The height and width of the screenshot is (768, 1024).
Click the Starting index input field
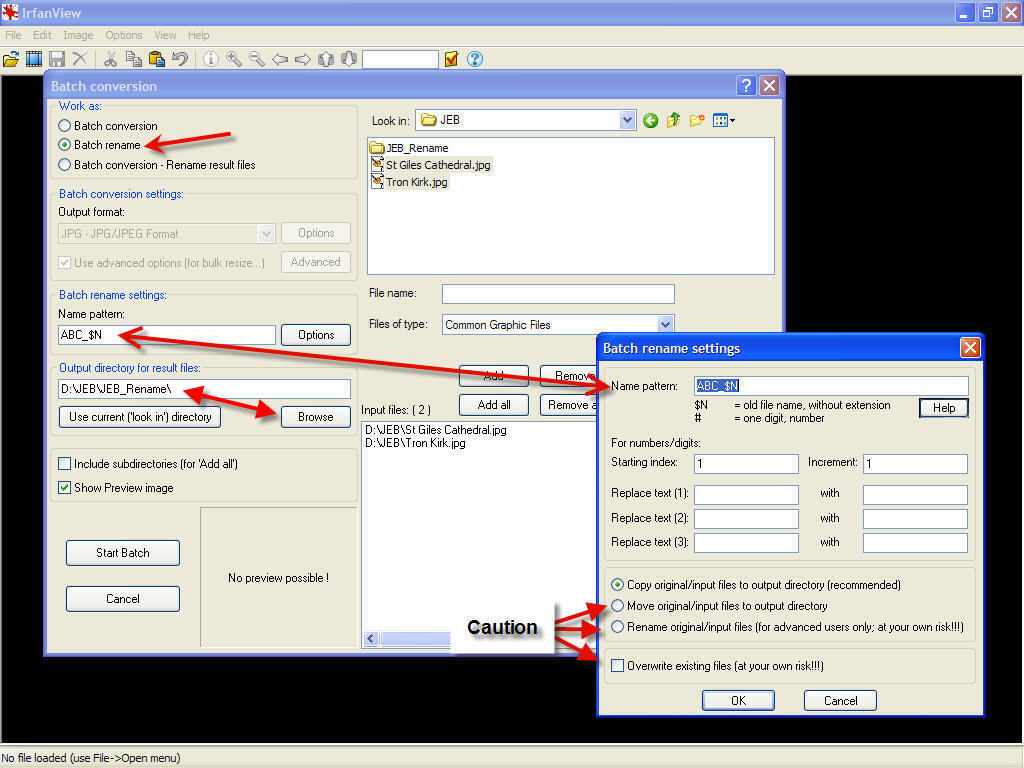746,464
